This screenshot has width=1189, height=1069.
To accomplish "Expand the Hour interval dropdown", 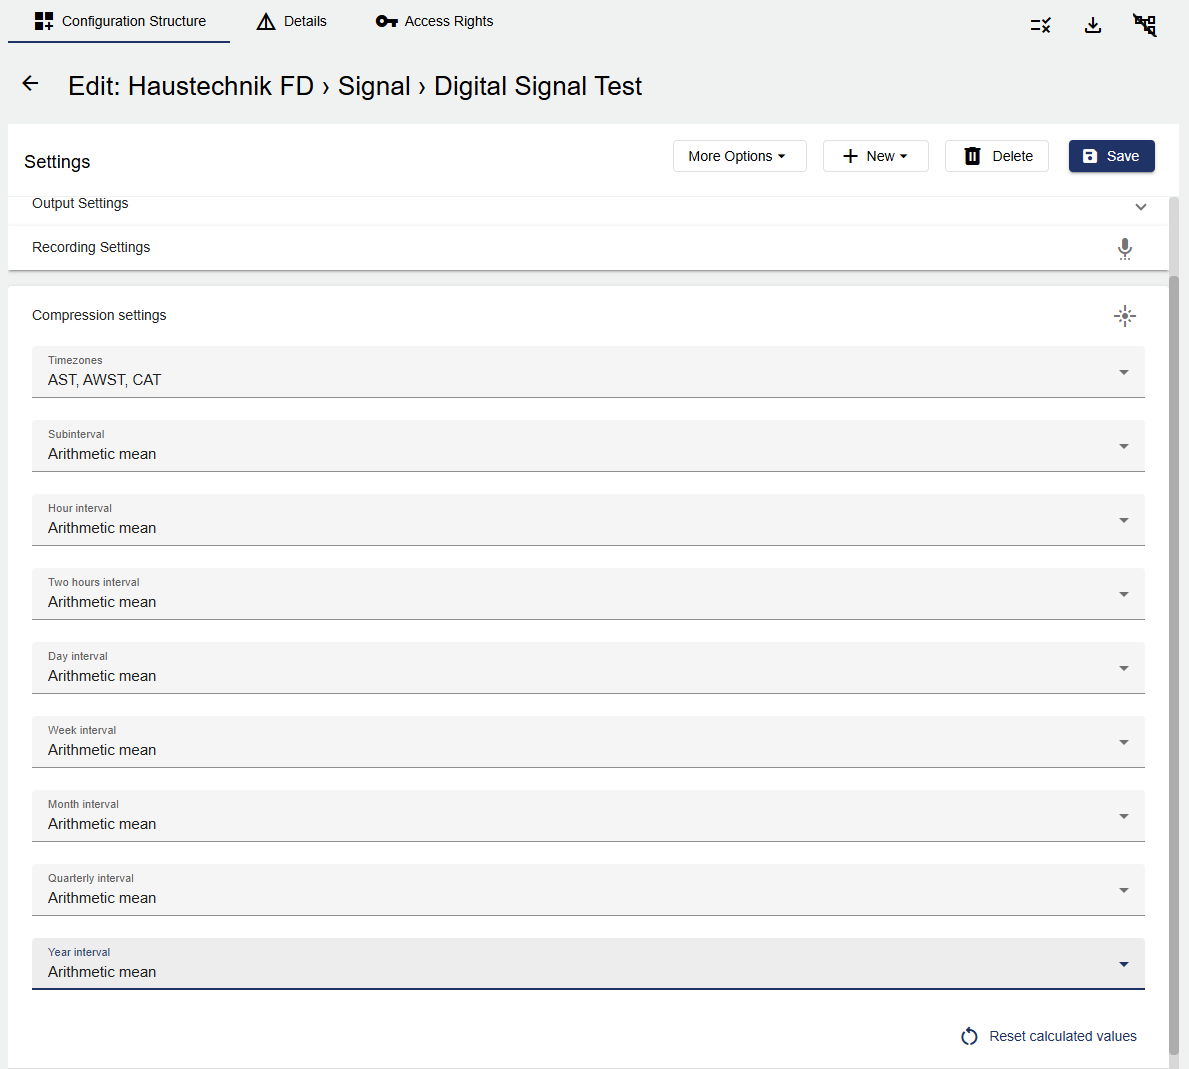I will [x=588, y=520].
